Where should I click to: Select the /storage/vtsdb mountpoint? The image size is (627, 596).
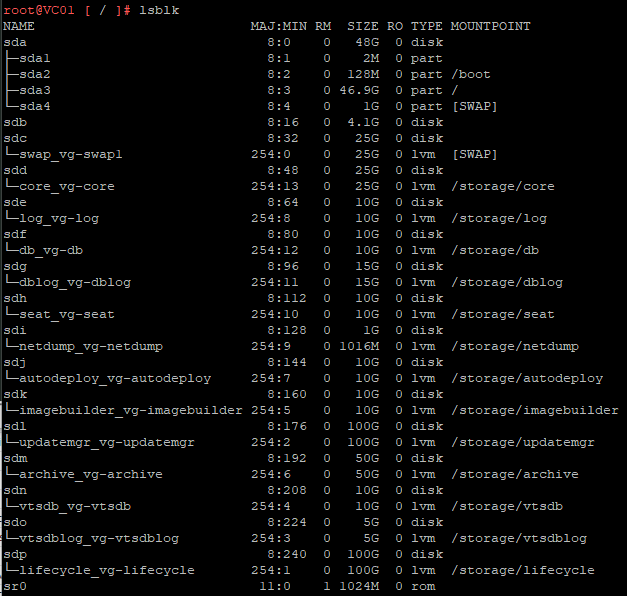point(507,506)
